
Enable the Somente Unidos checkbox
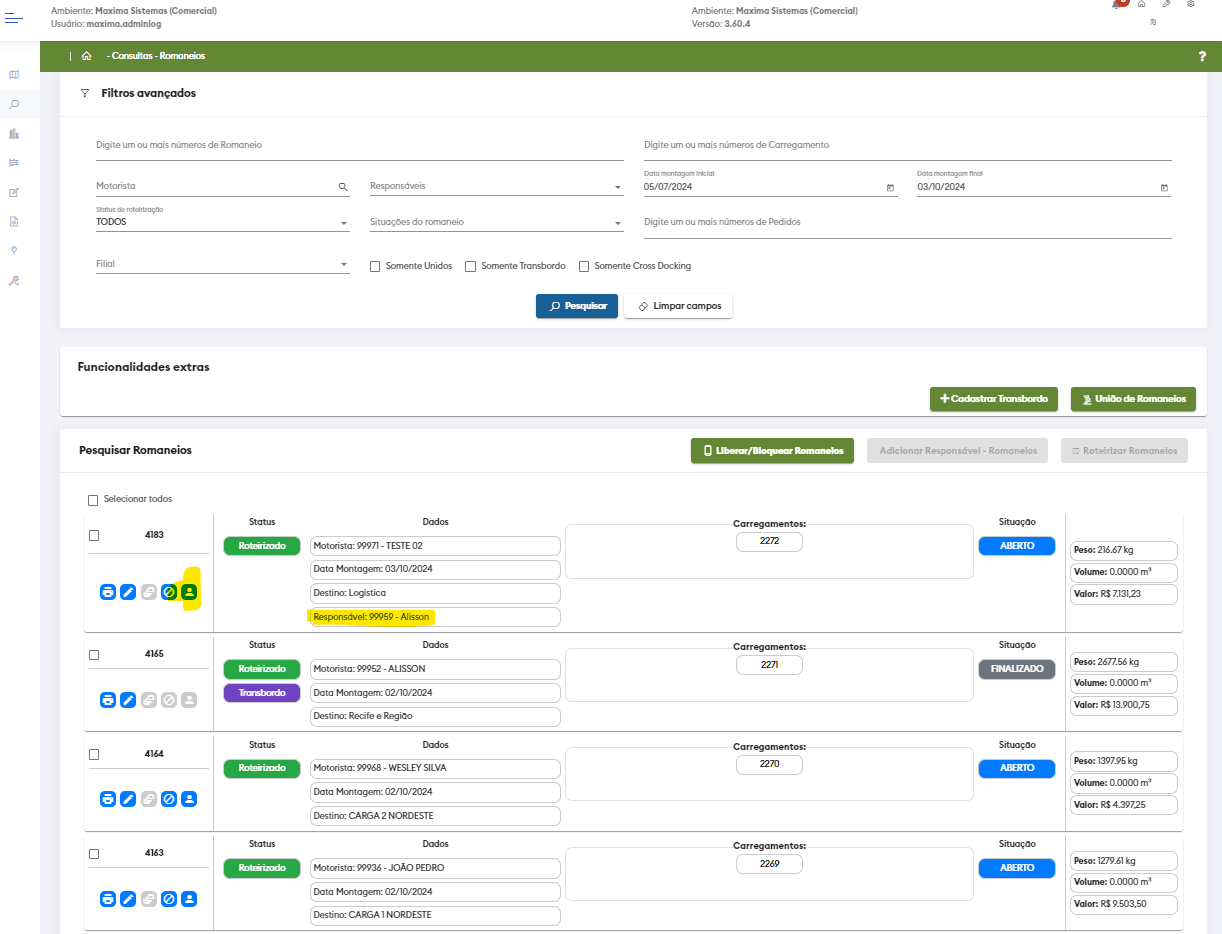click(x=375, y=266)
